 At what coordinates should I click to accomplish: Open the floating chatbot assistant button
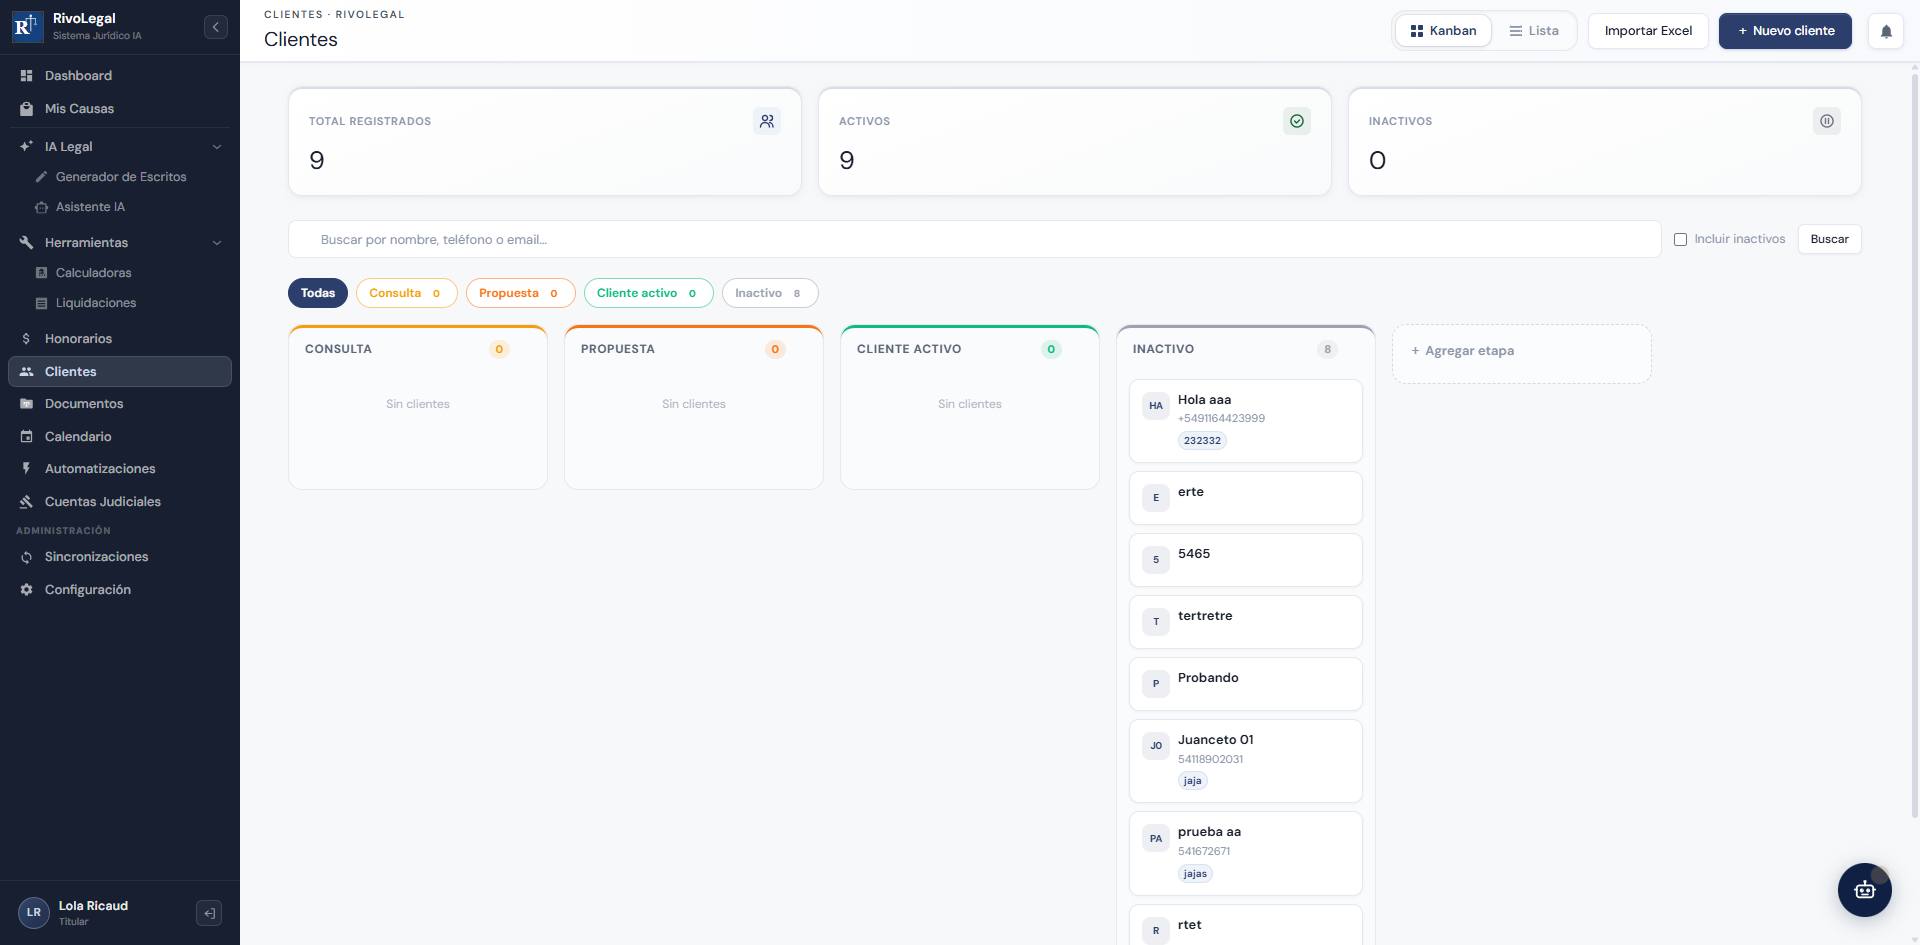pyautogui.click(x=1865, y=890)
